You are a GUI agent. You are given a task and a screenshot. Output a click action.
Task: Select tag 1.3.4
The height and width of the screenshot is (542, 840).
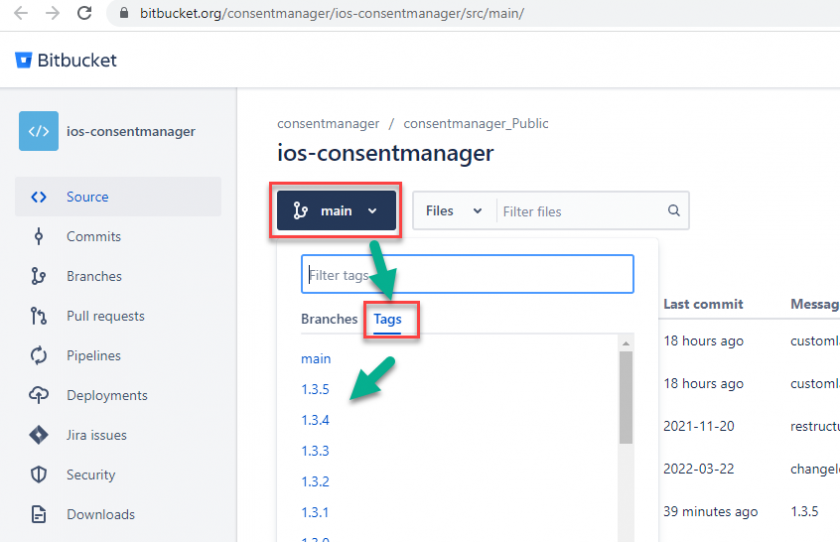click(x=315, y=420)
